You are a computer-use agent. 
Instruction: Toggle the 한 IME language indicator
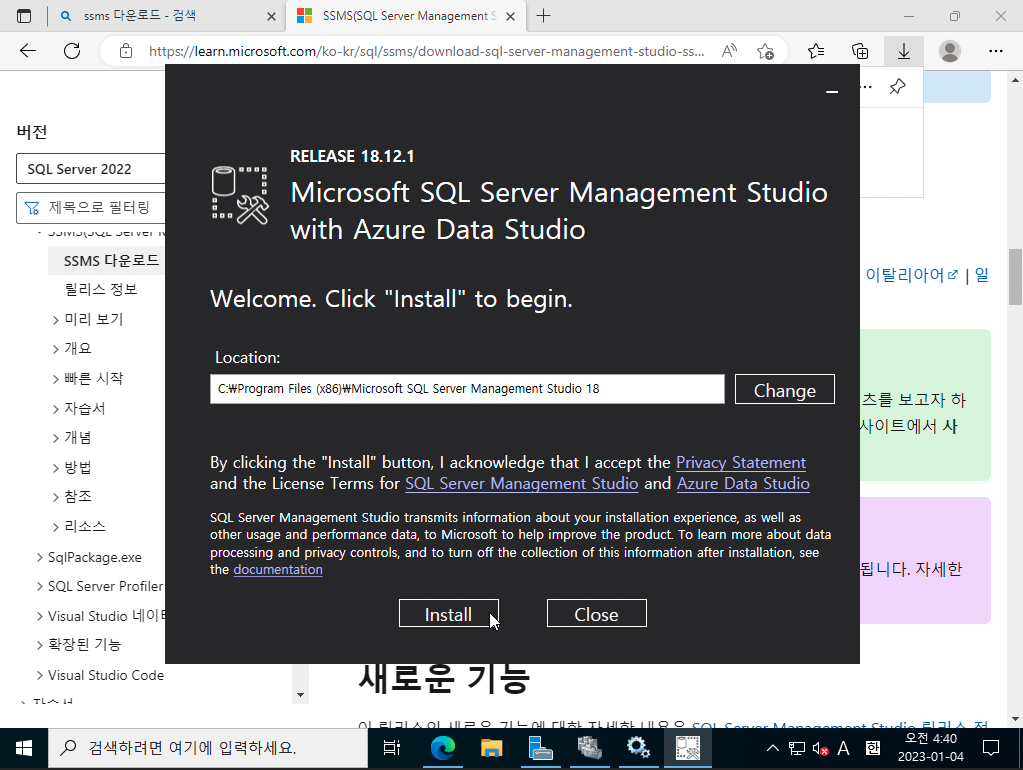[873, 748]
